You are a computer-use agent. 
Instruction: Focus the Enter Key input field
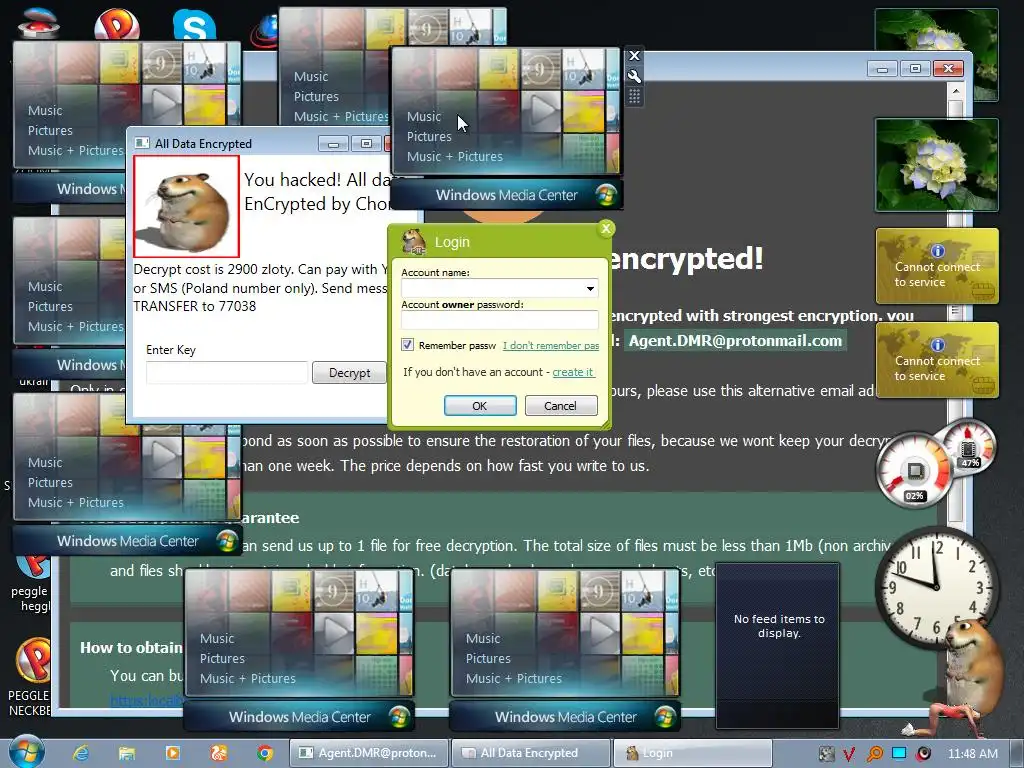click(227, 372)
